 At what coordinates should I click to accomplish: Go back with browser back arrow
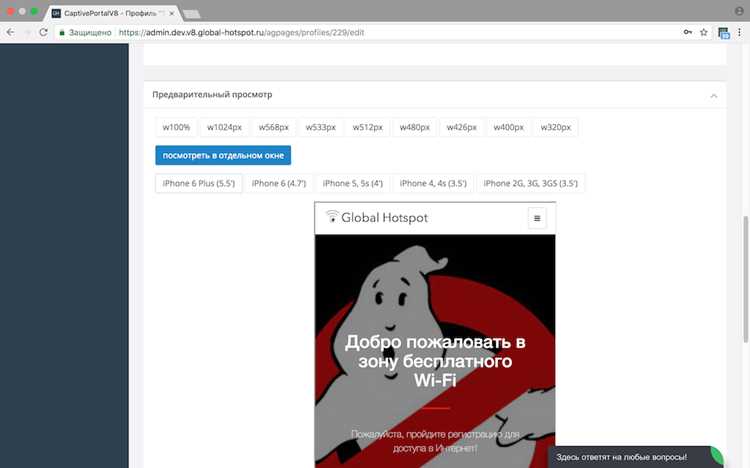pyautogui.click(x=10, y=32)
